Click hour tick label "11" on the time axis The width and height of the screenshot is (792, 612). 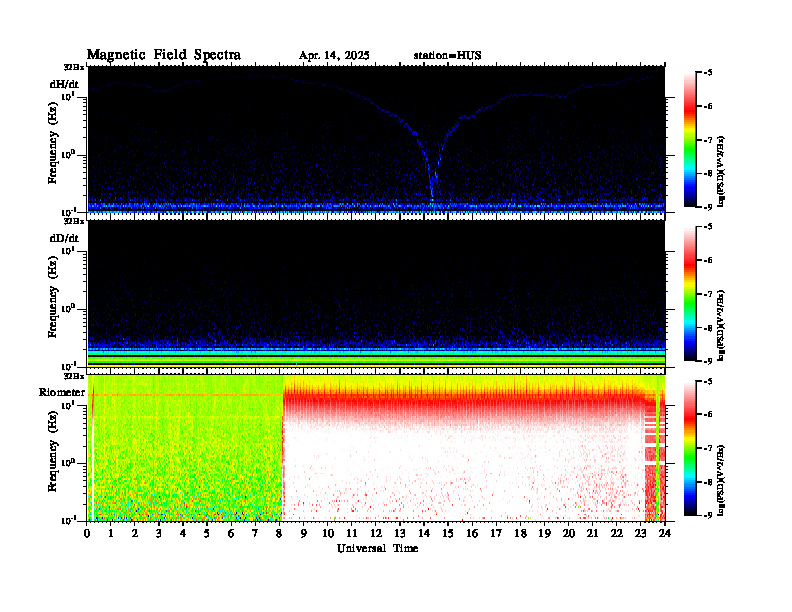[x=352, y=534]
